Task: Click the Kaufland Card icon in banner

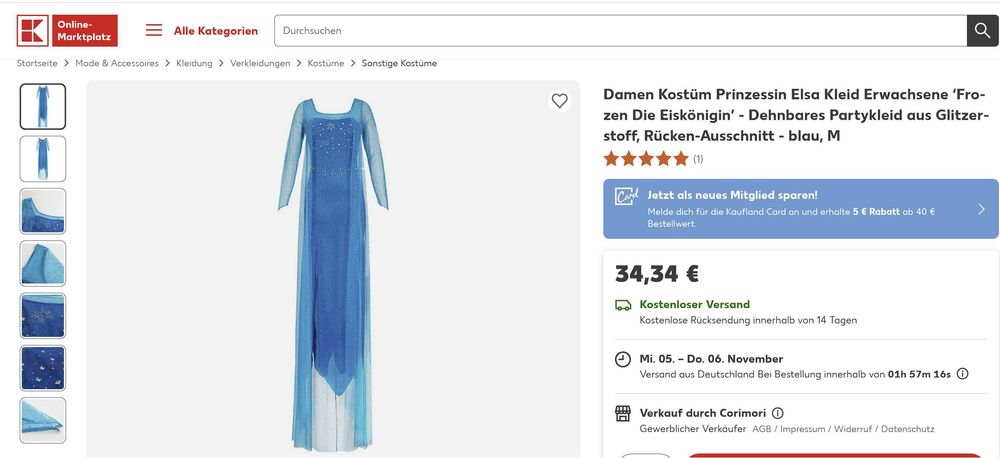Action: coord(626,196)
